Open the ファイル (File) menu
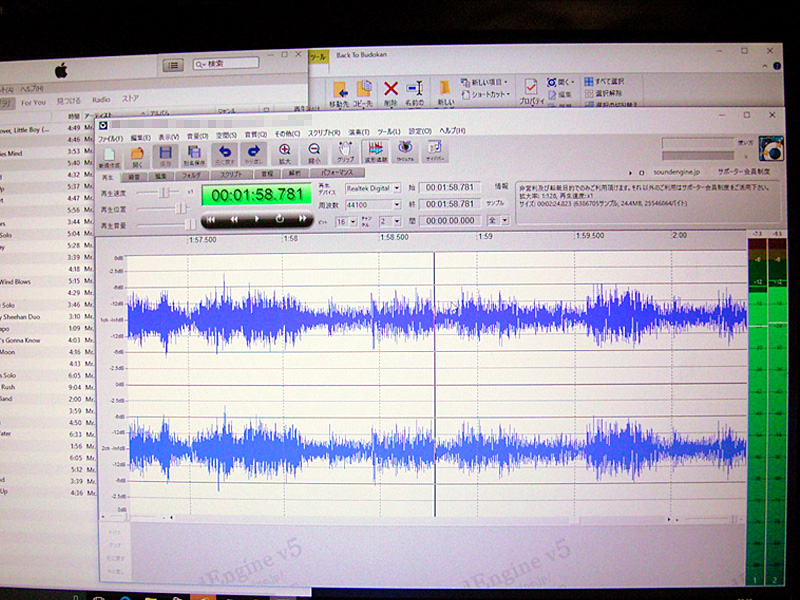Viewport: 800px width, 600px height. (x=110, y=134)
